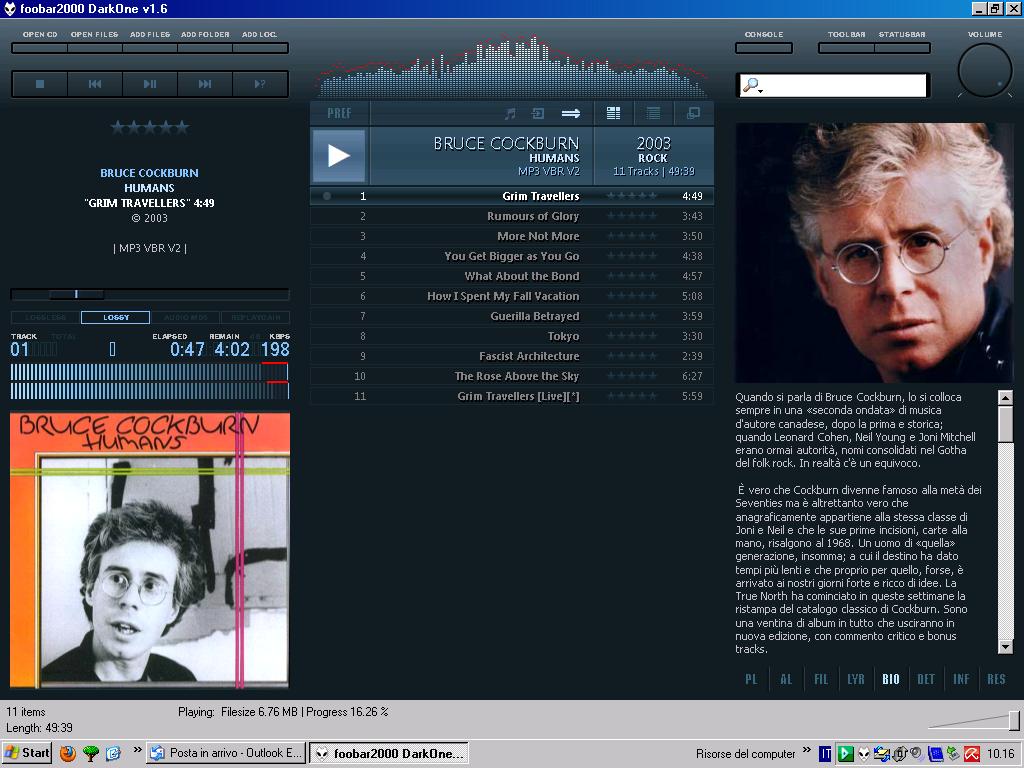1024x768 pixels.
Task: Skip to the previous track
Action: [x=95, y=84]
